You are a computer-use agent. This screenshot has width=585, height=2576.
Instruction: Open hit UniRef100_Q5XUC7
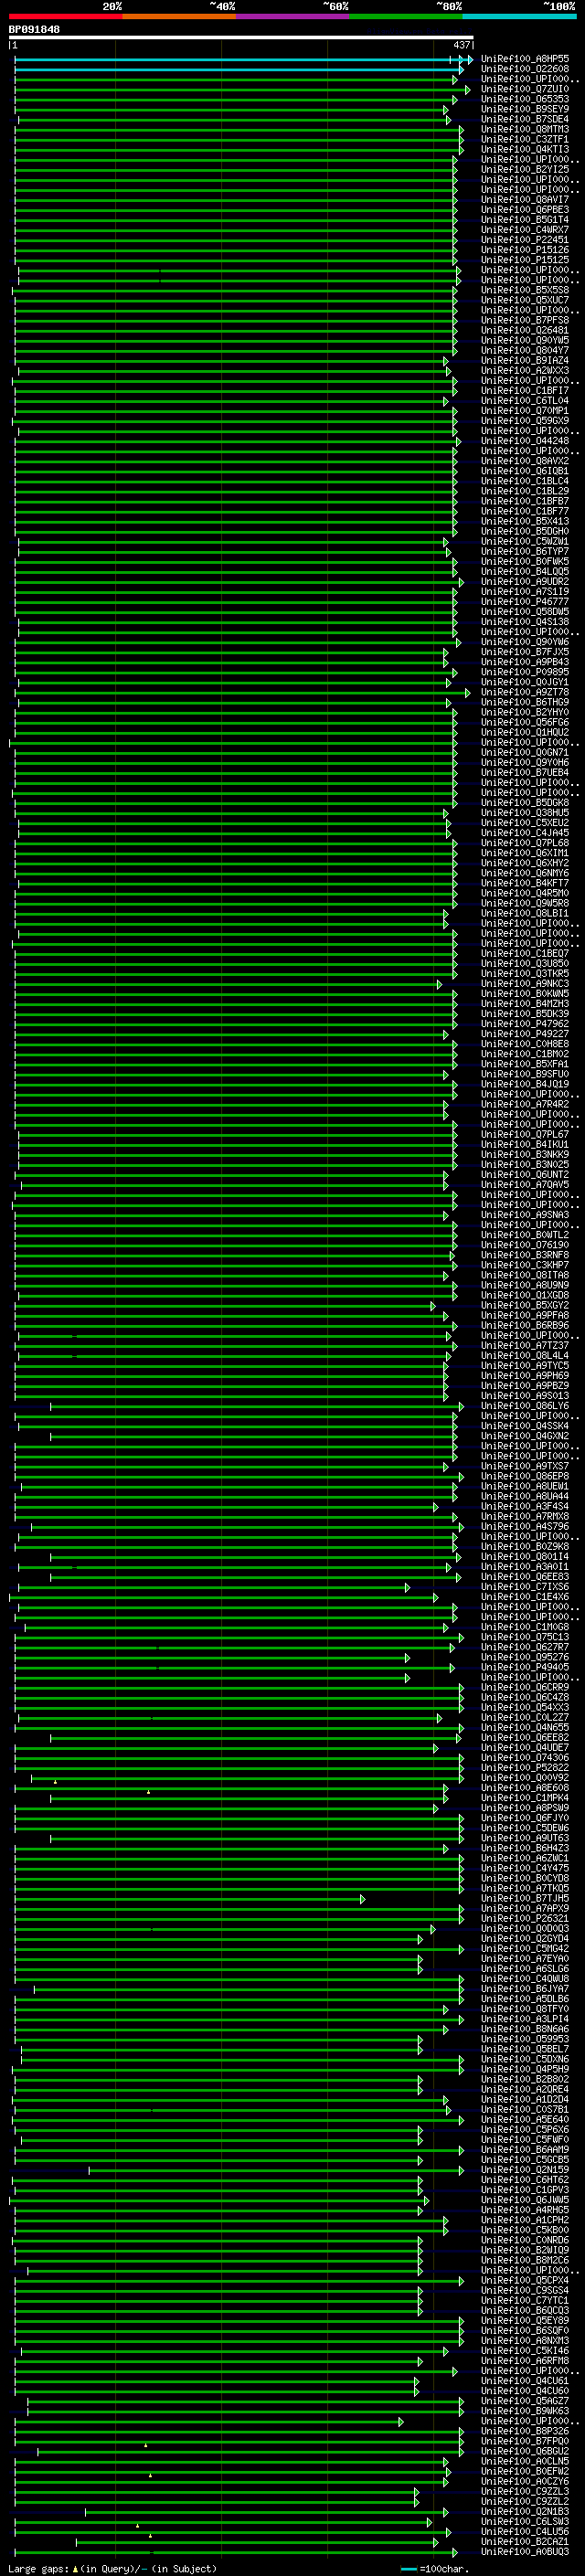525,300
